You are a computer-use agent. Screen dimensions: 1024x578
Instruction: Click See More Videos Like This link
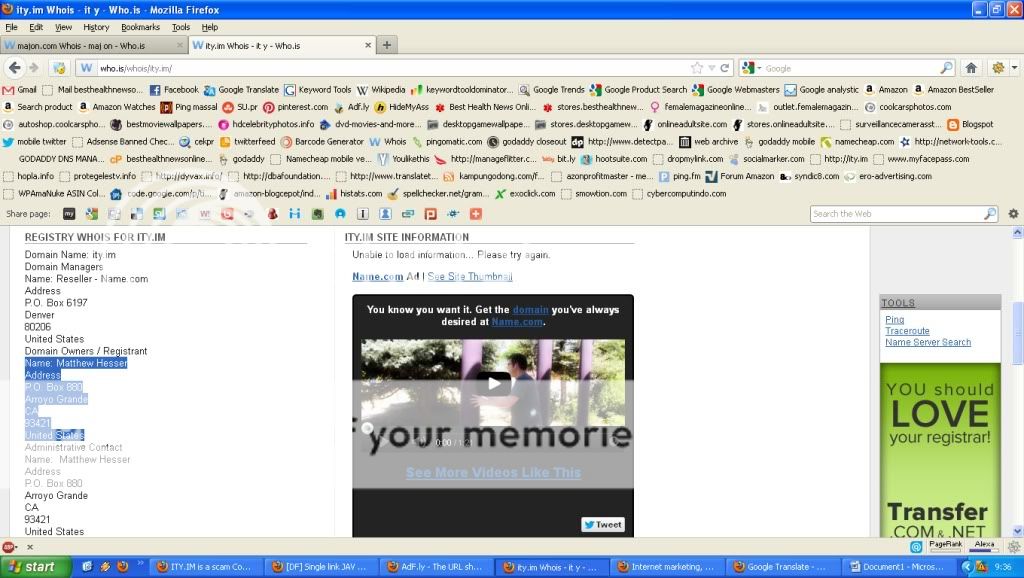tap(493, 472)
